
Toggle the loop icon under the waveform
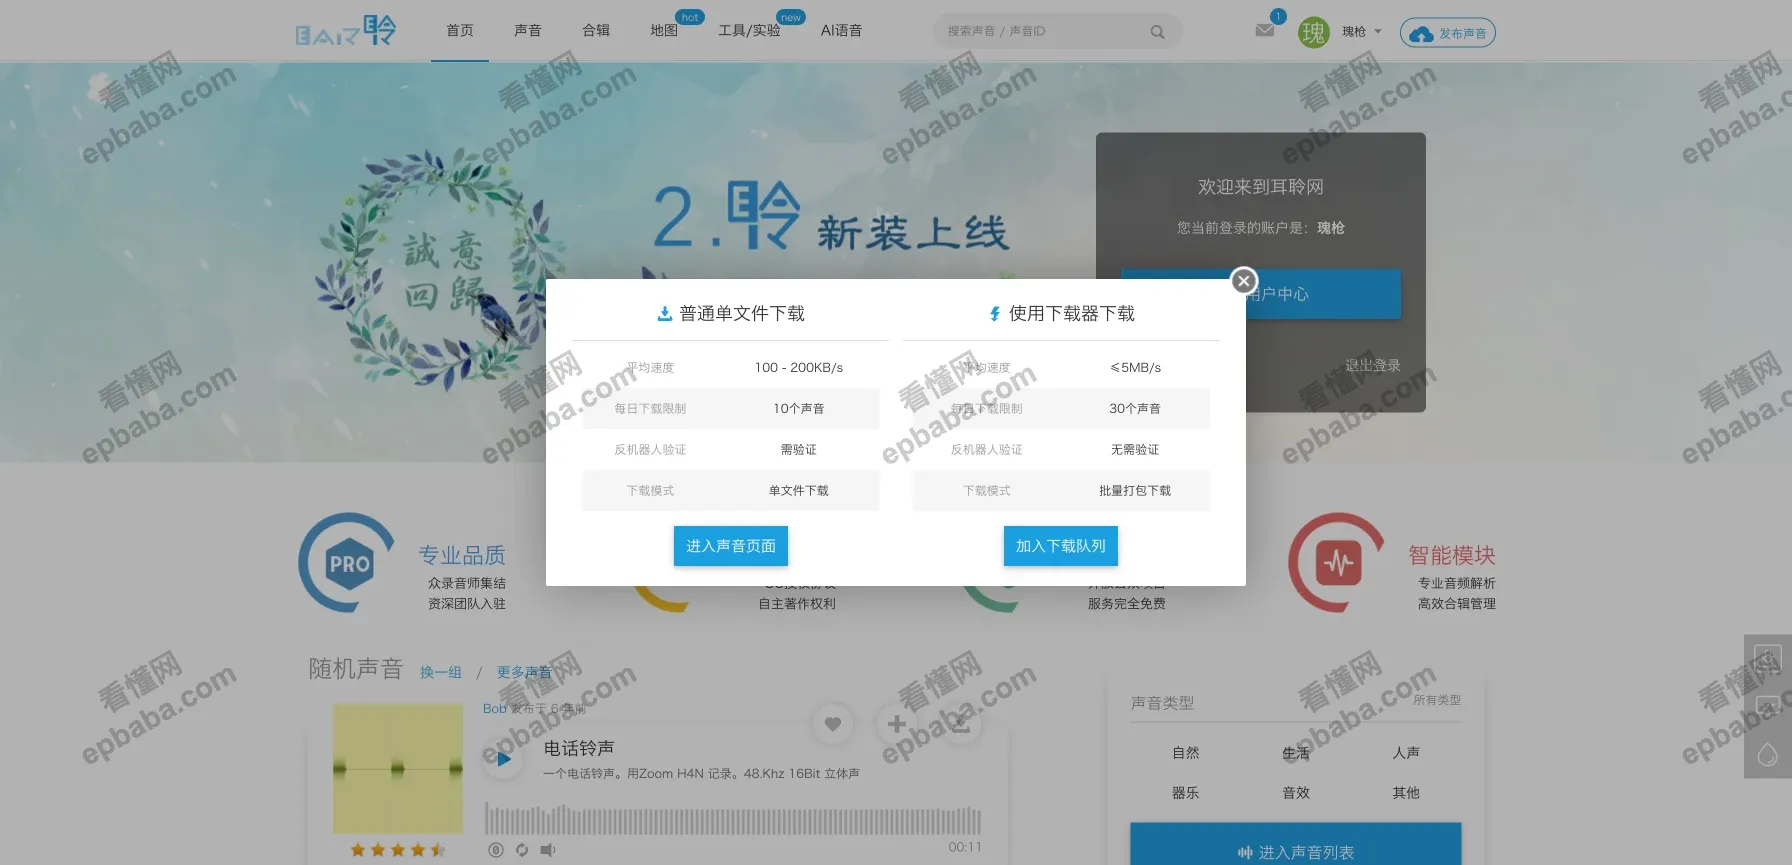point(521,850)
